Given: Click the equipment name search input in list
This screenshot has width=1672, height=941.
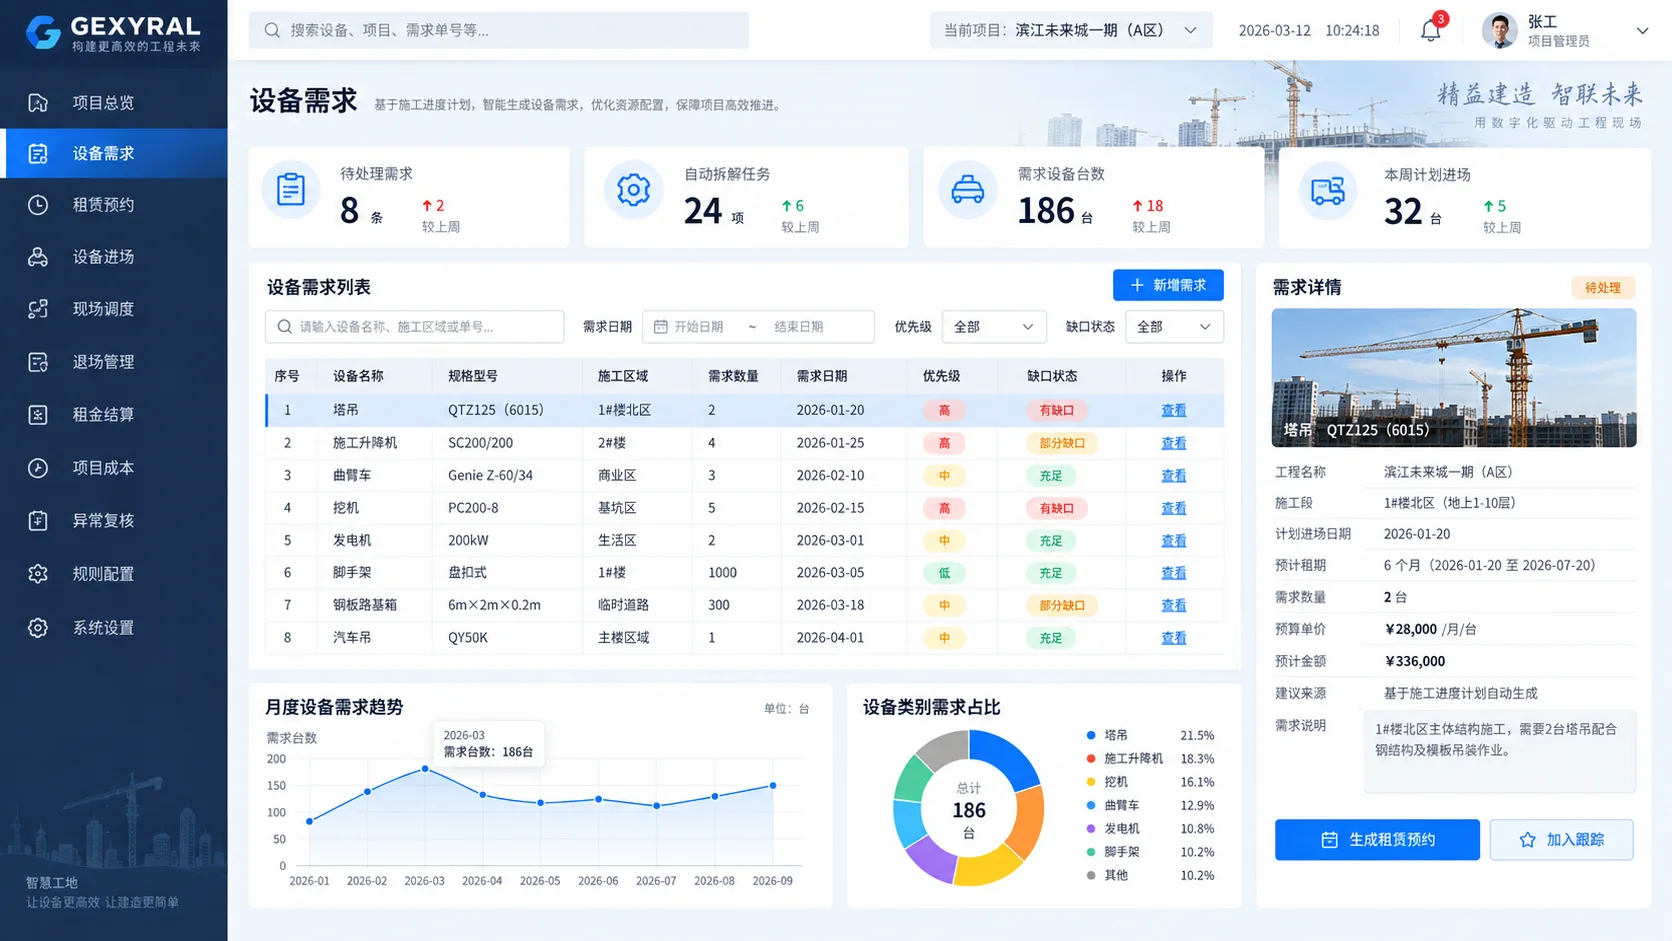Looking at the screenshot, I should [415, 327].
